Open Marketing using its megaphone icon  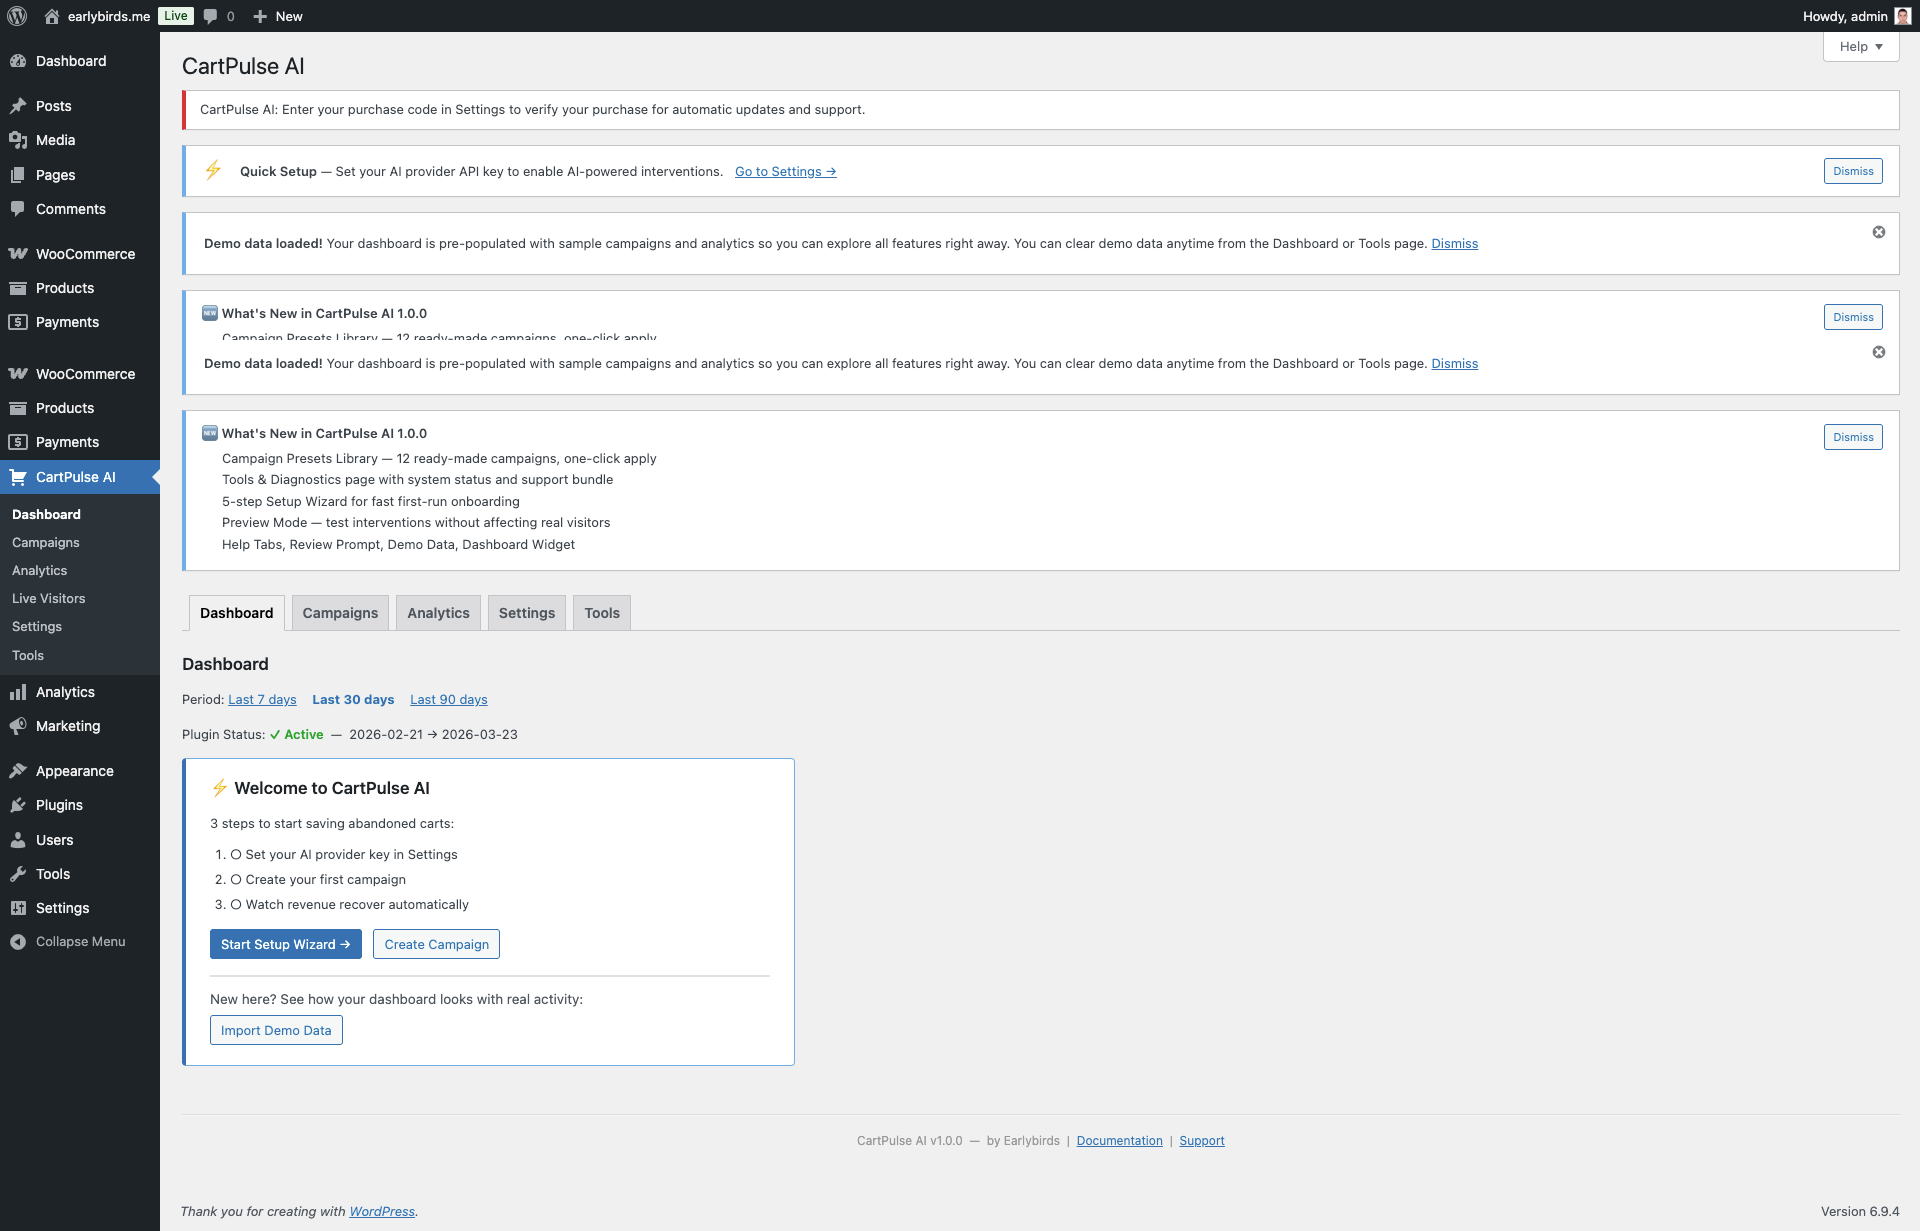18,726
